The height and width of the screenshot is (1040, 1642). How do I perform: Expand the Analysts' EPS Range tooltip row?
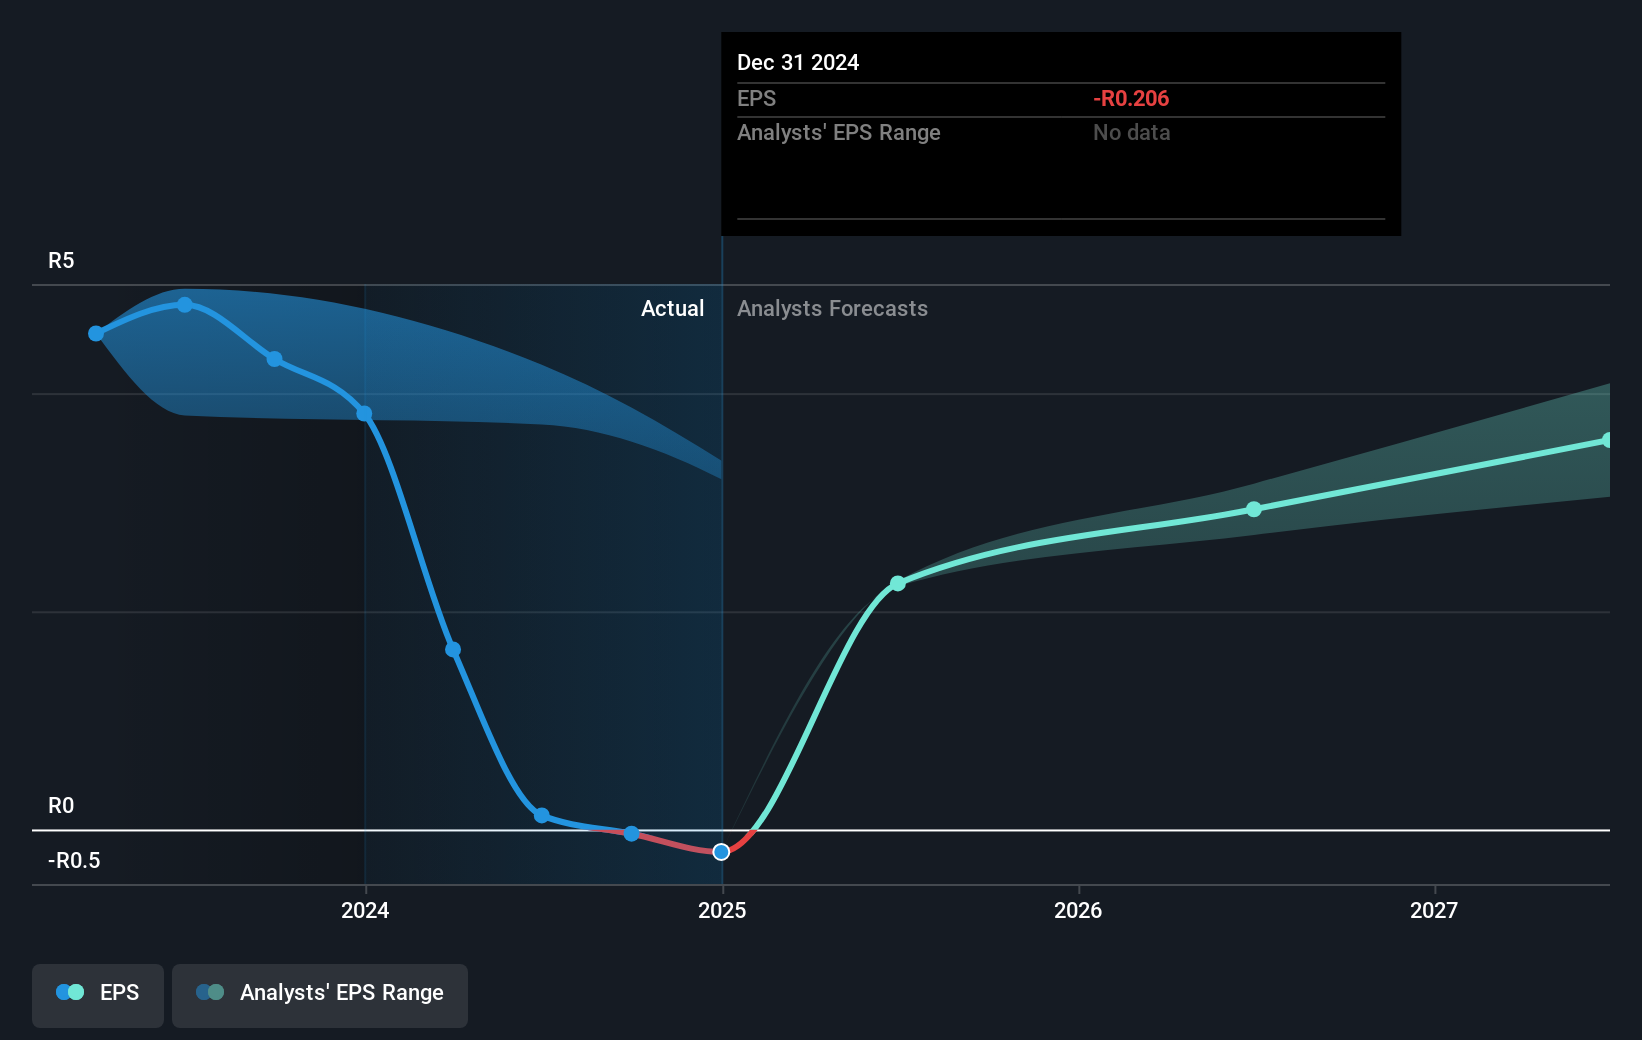click(839, 132)
